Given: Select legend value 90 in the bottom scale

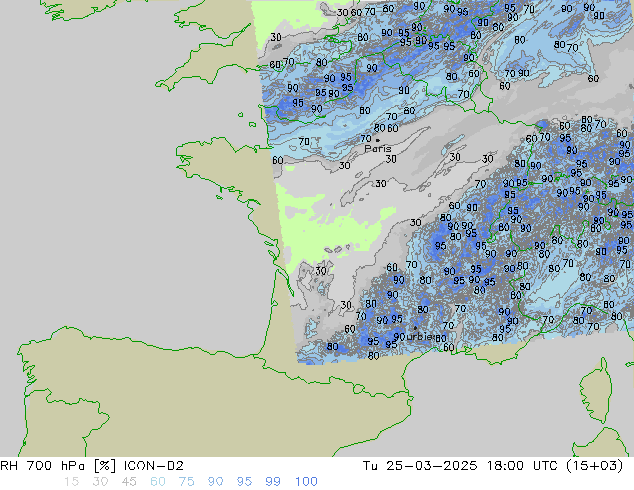Looking at the screenshot, I should click(215, 482).
